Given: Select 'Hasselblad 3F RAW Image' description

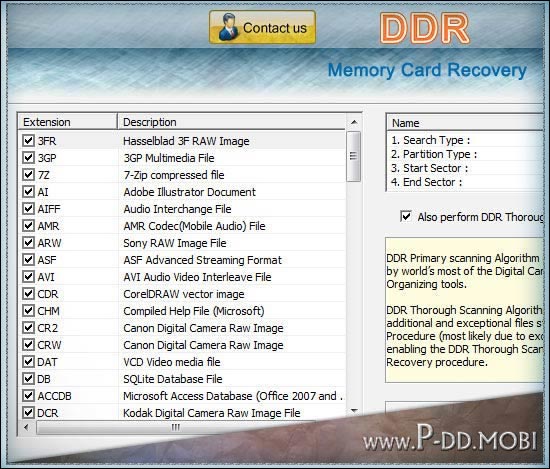Looking at the screenshot, I should point(186,141).
